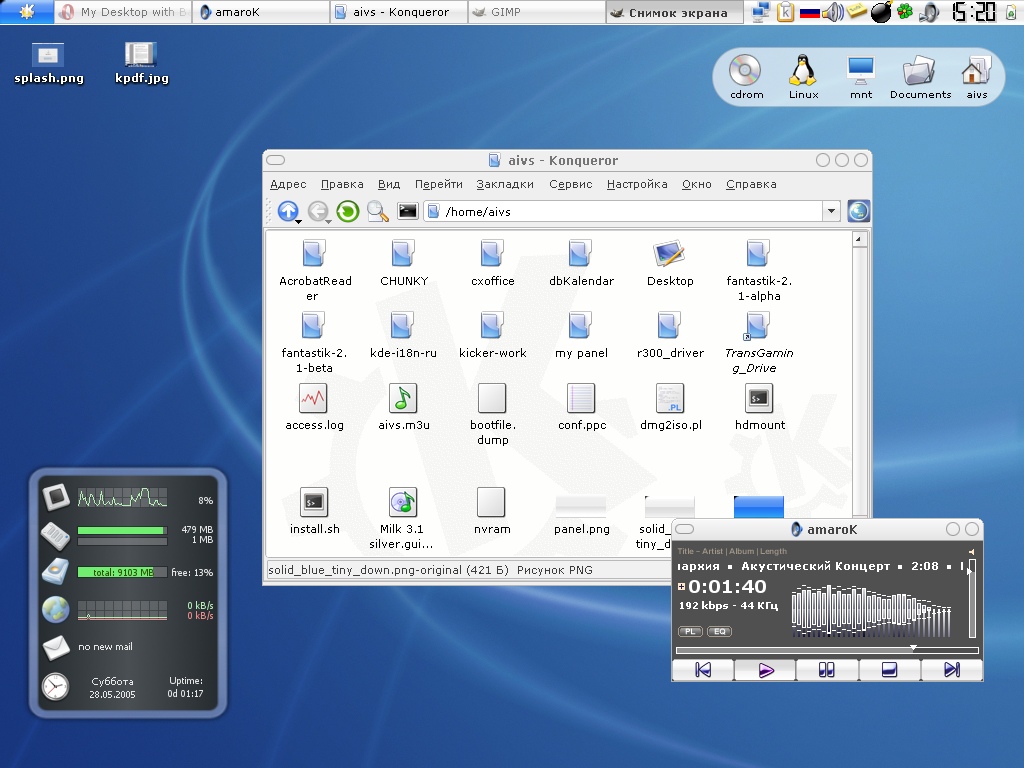Viewport: 1024px width, 768px height.
Task: Open the Вид menu
Action: [x=389, y=184]
